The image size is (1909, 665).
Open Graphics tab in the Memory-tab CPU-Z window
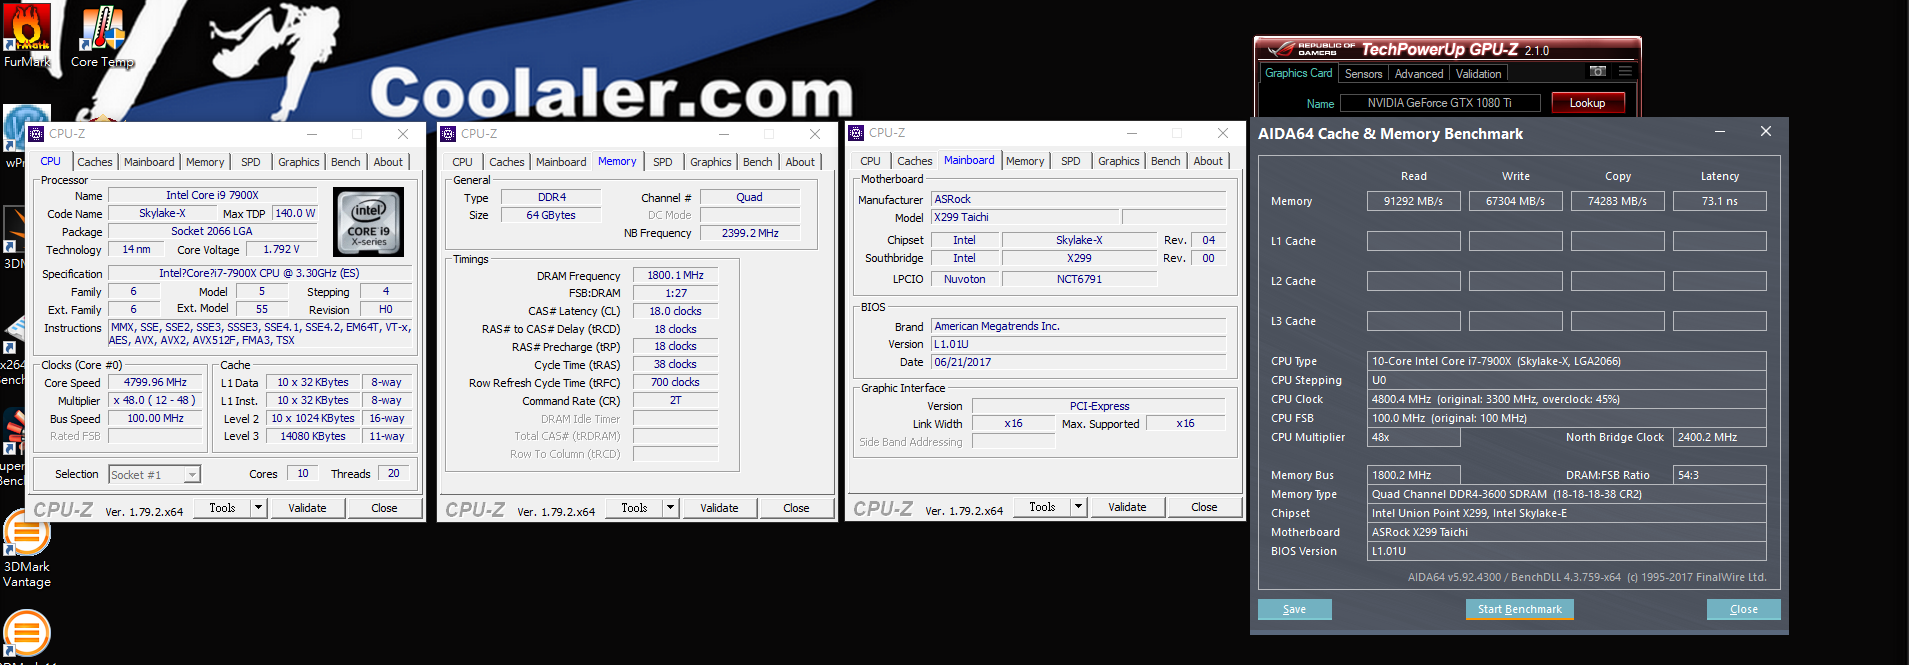(x=711, y=162)
